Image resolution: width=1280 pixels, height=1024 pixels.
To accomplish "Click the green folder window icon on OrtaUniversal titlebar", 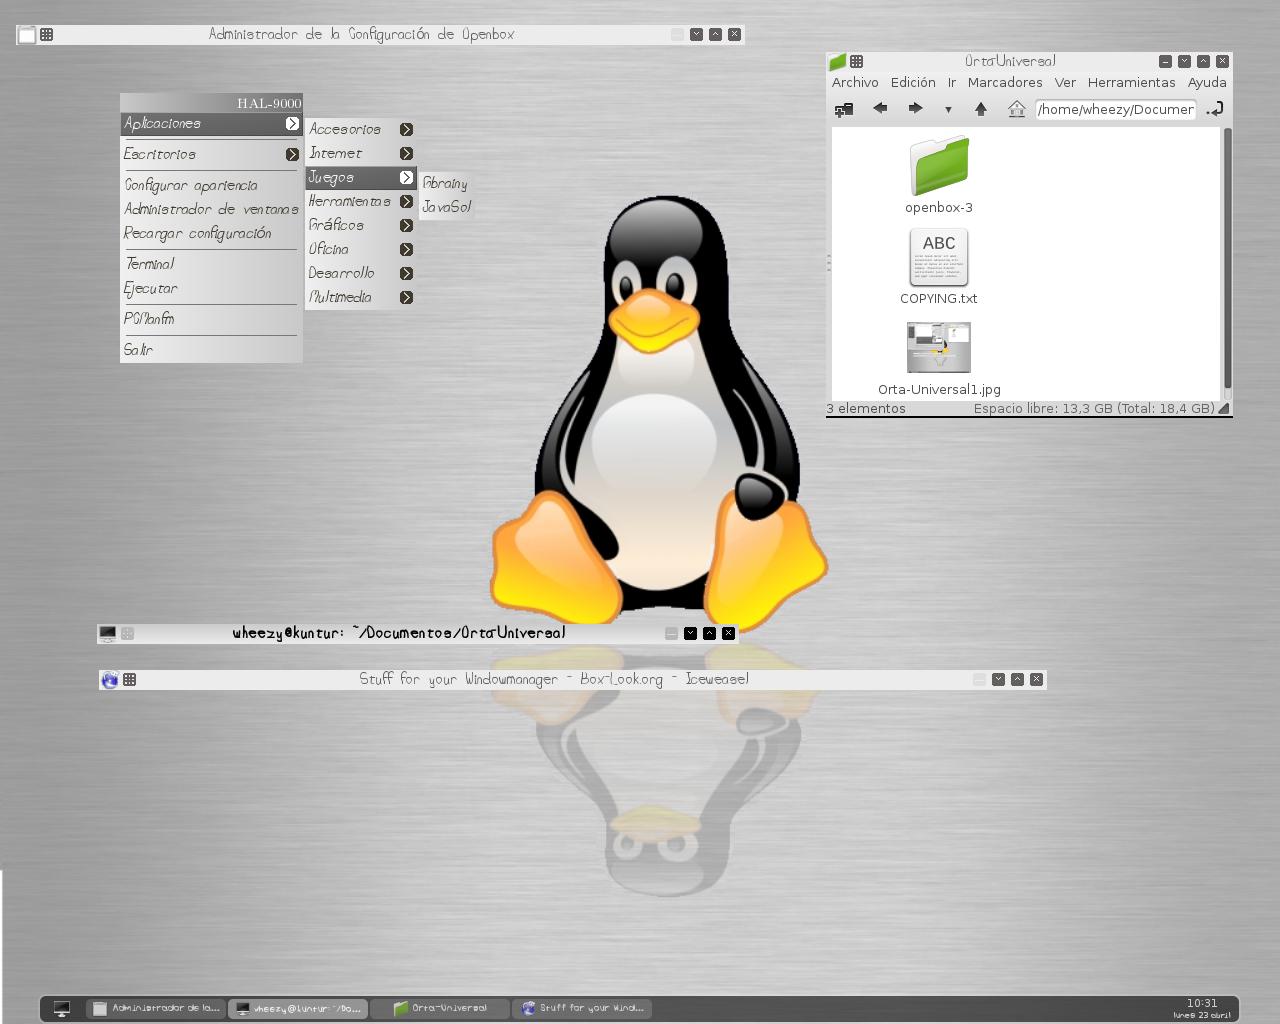I will [838, 61].
